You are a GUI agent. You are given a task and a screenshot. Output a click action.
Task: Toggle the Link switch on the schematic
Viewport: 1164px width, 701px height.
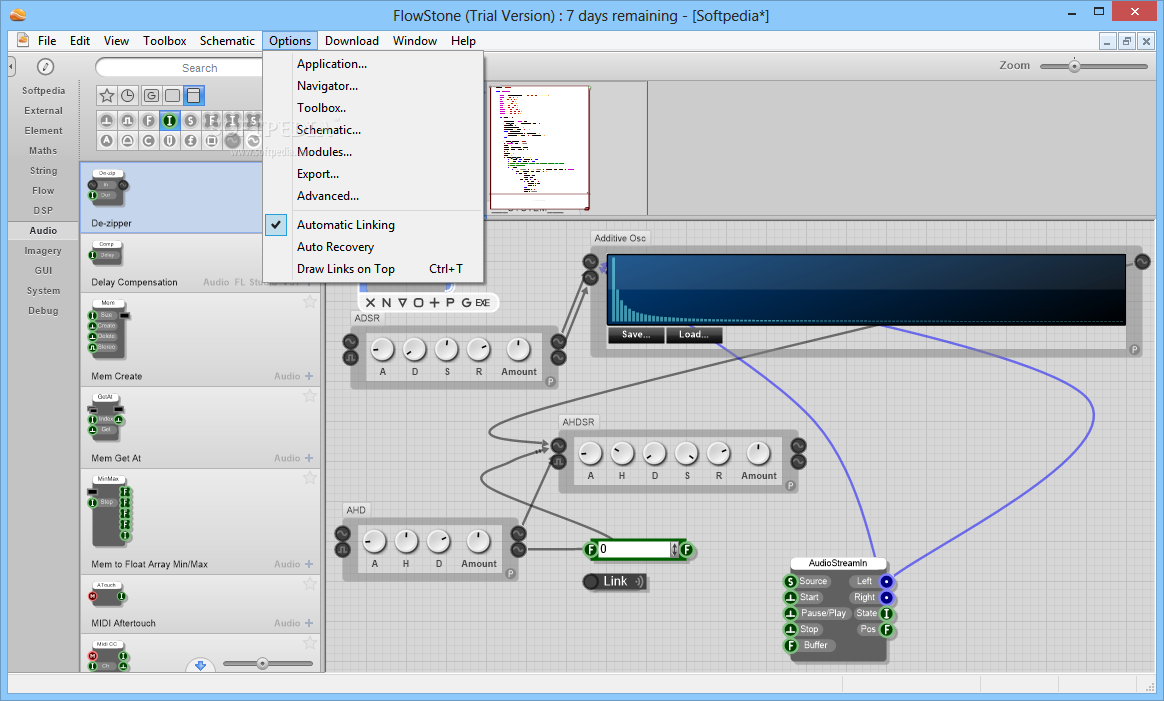click(615, 581)
